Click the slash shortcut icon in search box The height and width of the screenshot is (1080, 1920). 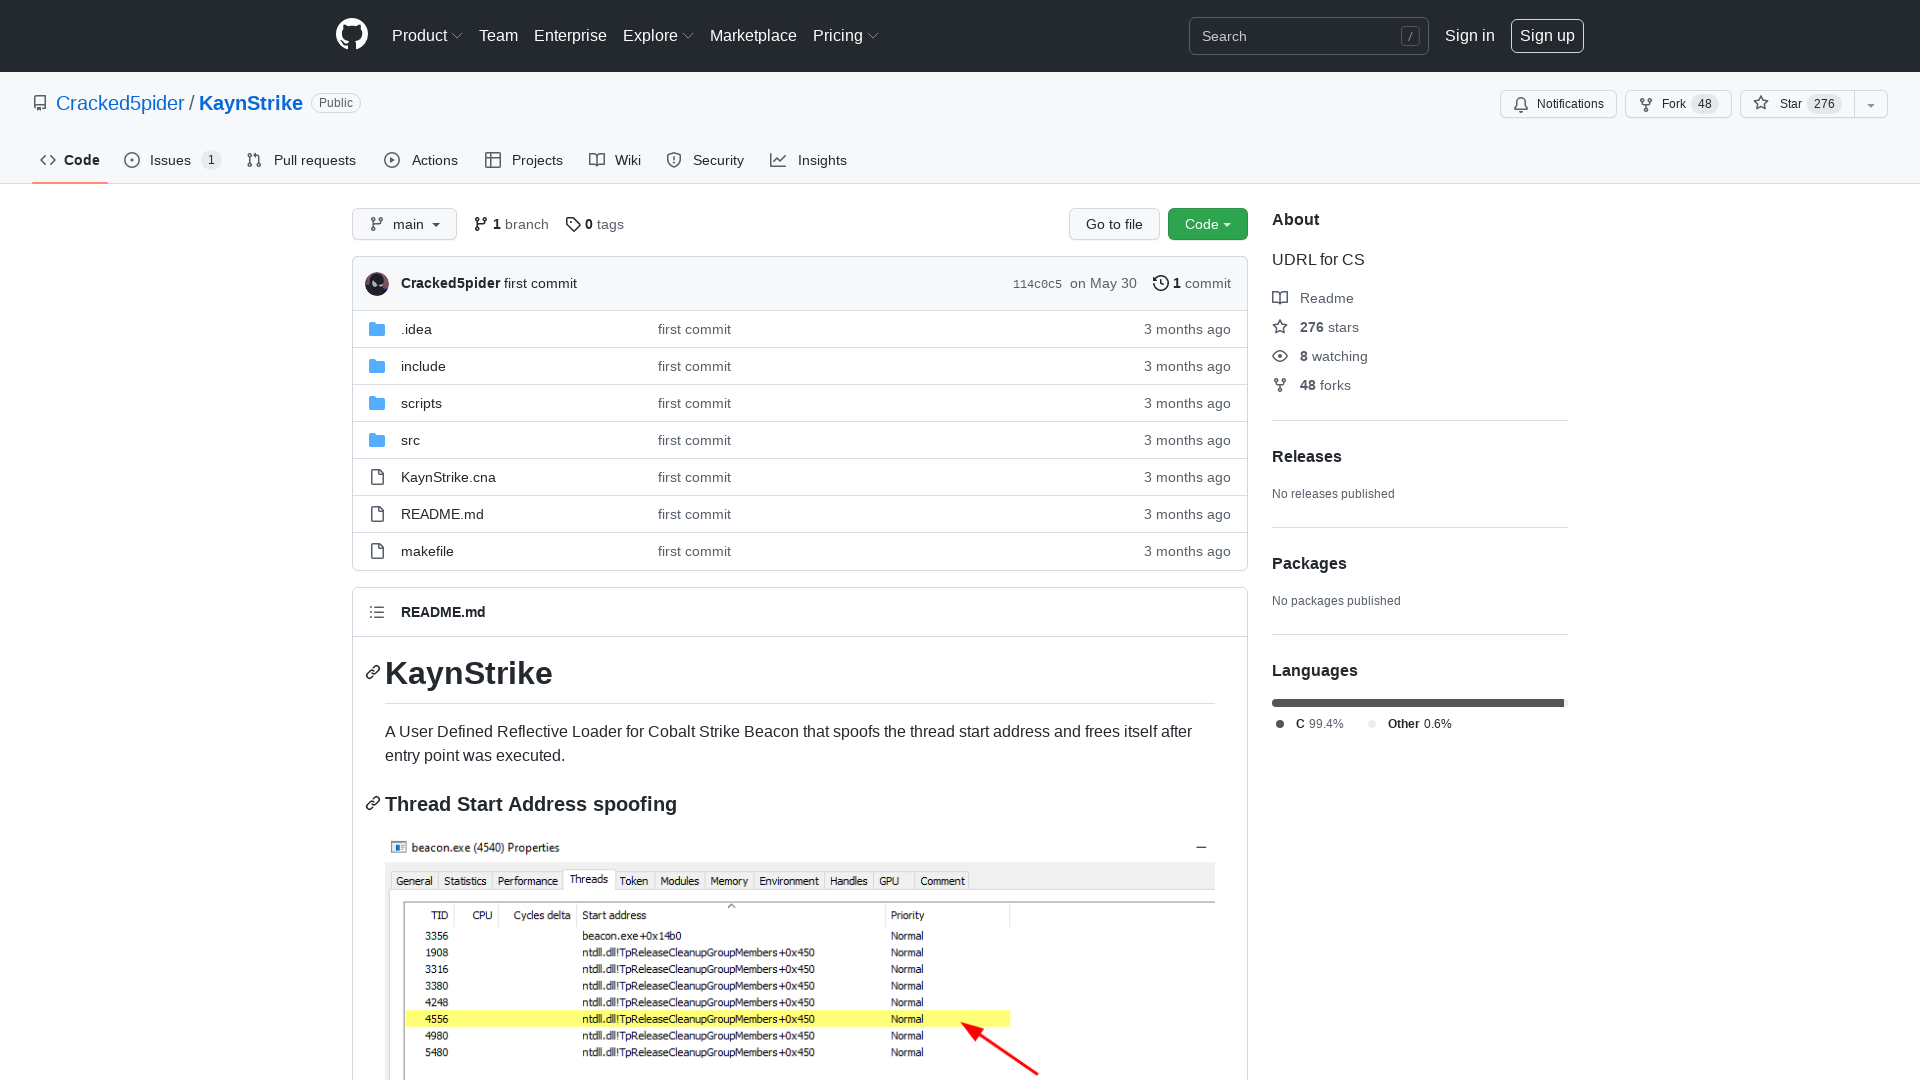(1410, 36)
